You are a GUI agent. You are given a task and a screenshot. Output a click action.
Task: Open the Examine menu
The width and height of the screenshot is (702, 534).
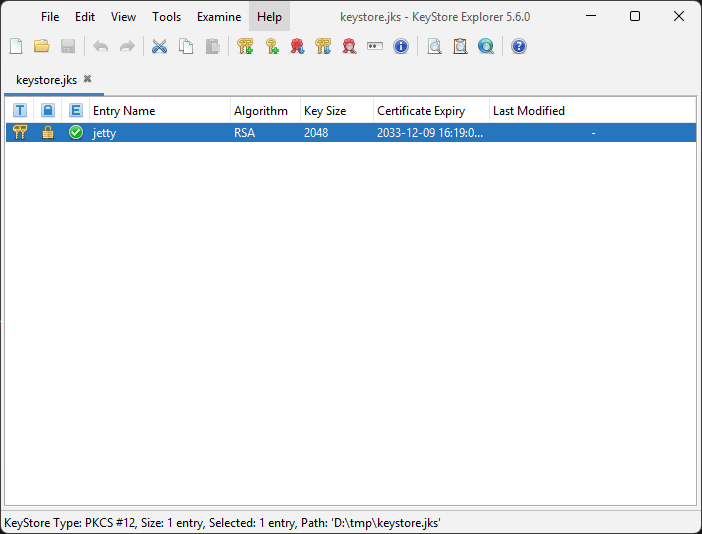219,17
